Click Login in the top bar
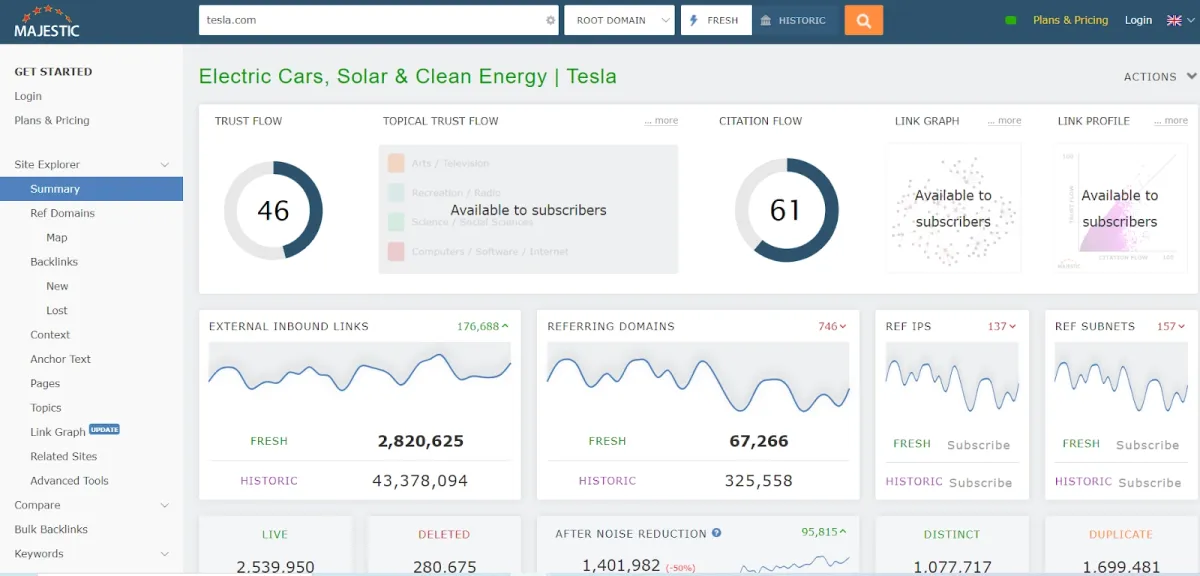1200x576 pixels. tap(1138, 20)
